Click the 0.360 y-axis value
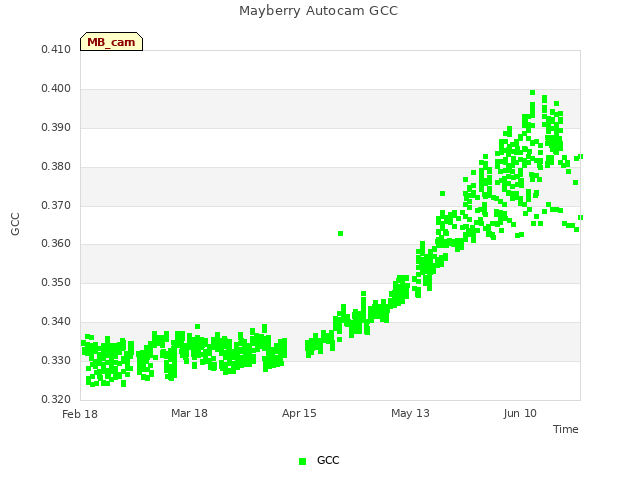Viewport: 640px width, 480px height. tap(56, 244)
